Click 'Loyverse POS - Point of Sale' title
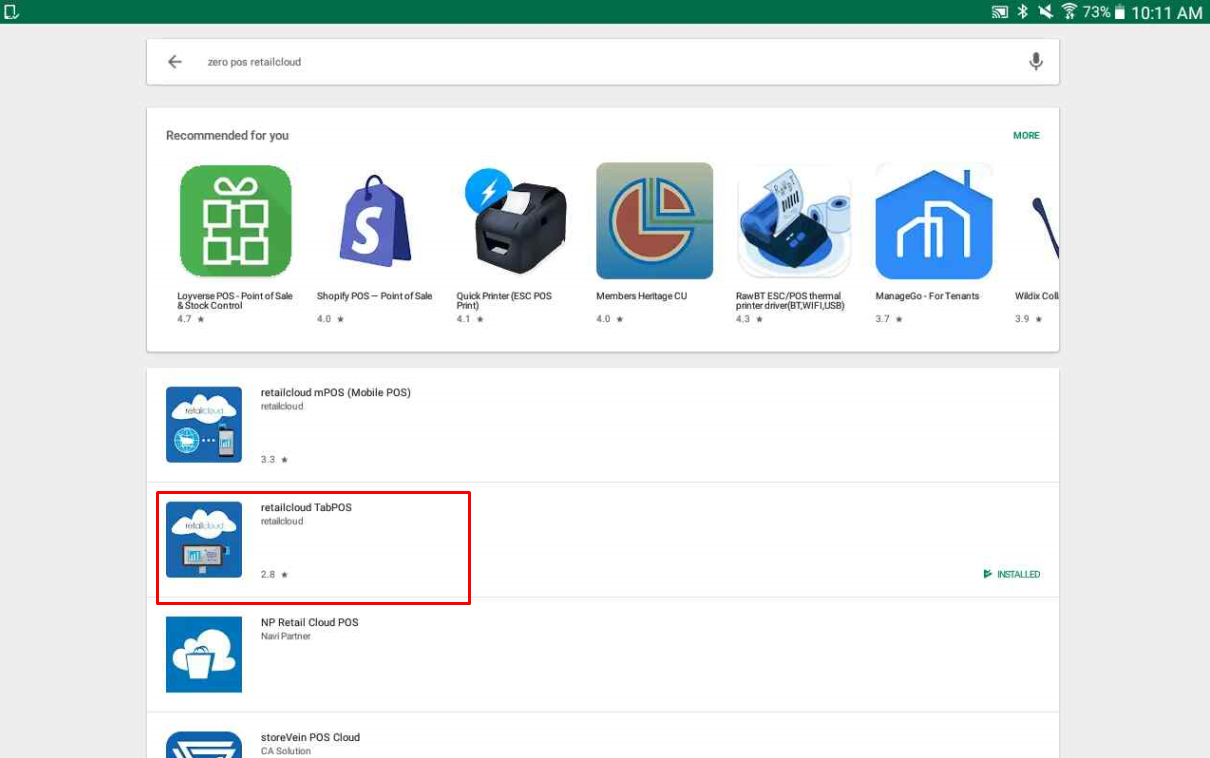The width and height of the screenshot is (1210, 758). pyautogui.click(x=235, y=301)
